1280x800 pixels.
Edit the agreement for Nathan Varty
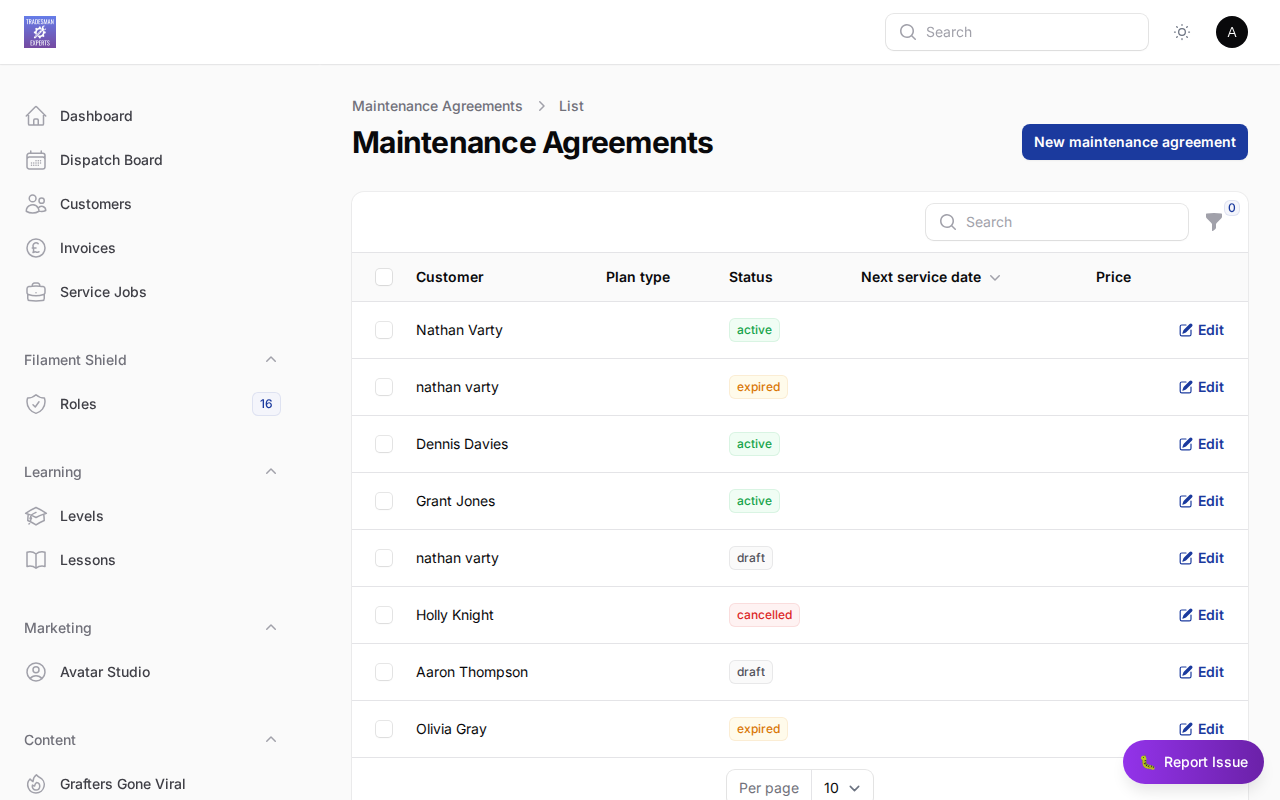(x=1201, y=330)
